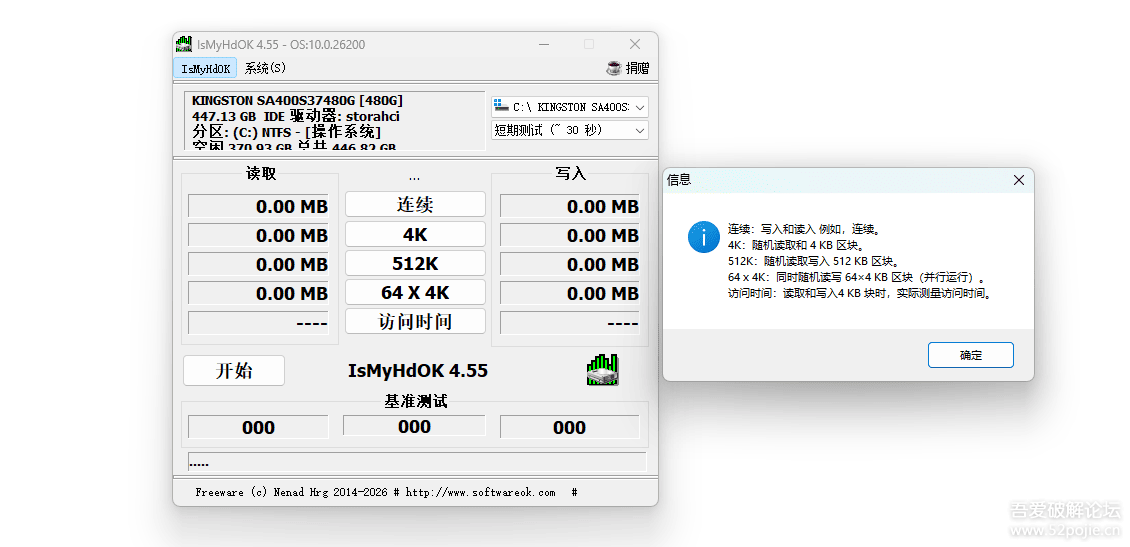Click the green hard drive benchmark icon
1130x547 pixels.
(x=602, y=370)
